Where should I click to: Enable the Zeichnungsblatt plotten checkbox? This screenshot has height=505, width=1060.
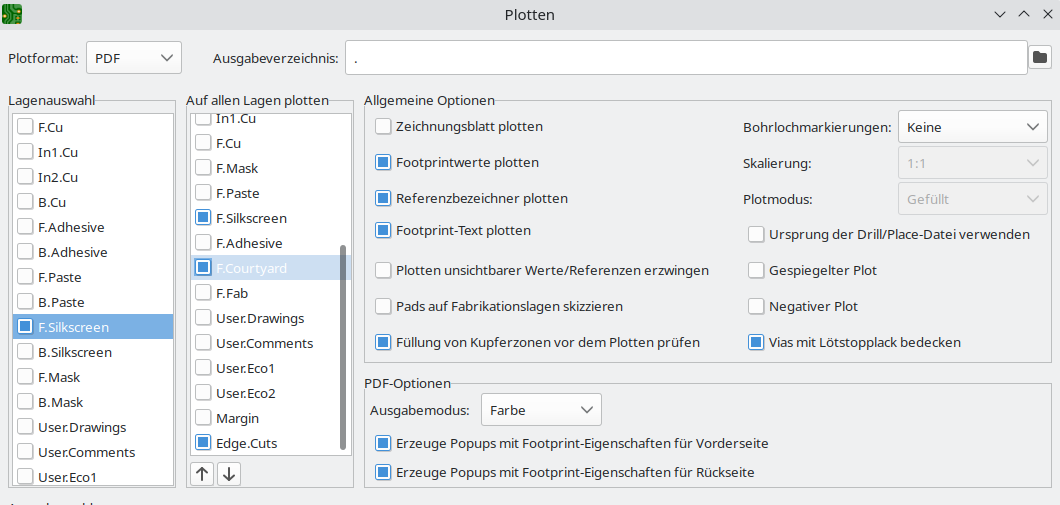click(x=383, y=127)
